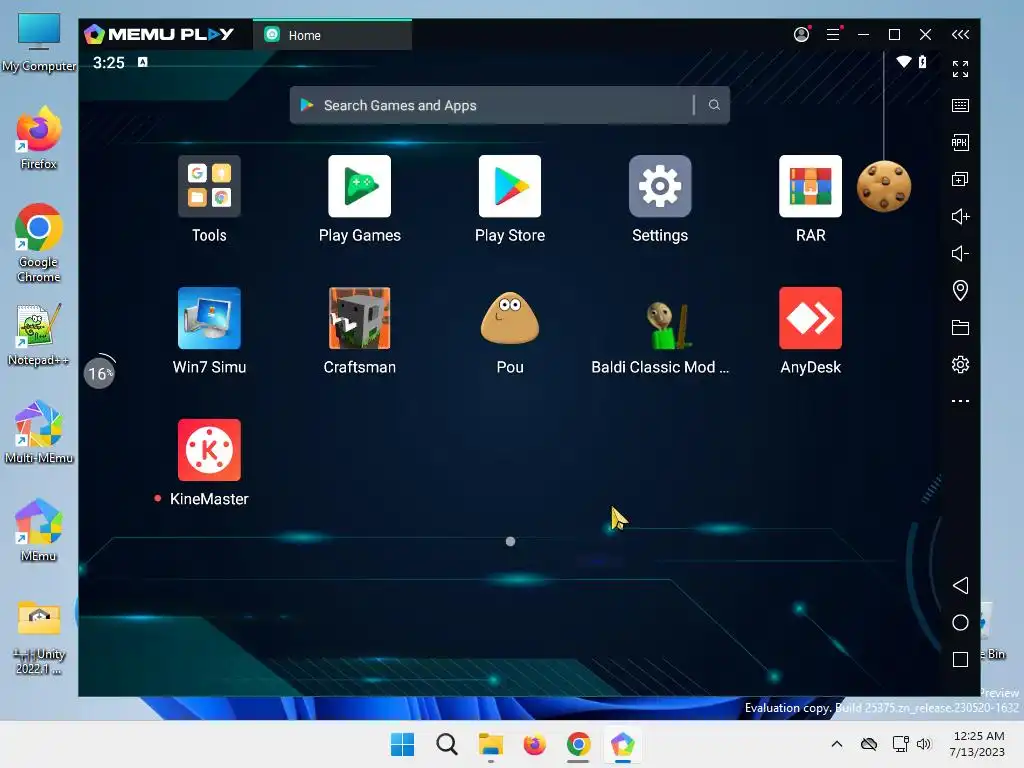This screenshot has width=1024, height=768.
Task: Click the MEmu icon in the taskbar
Action: coord(622,744)
